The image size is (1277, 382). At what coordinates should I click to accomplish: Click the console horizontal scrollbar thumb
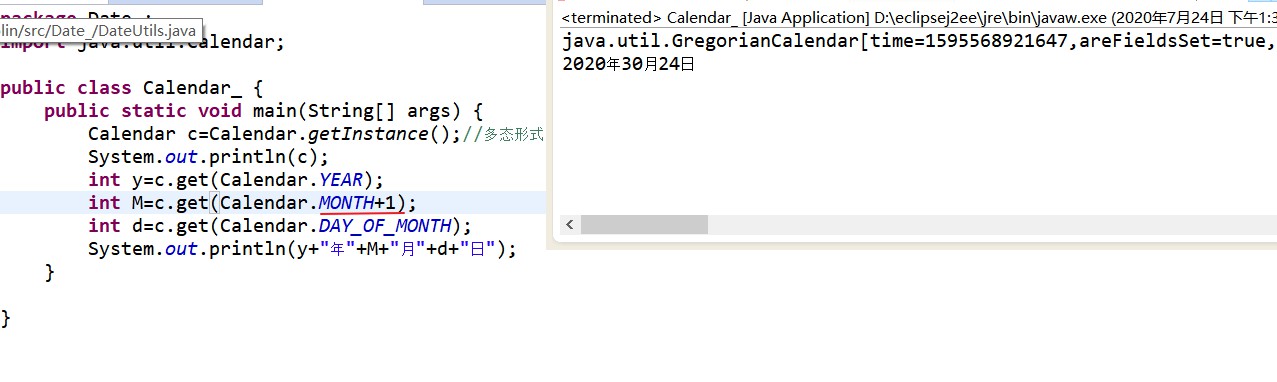coord(644,225)
